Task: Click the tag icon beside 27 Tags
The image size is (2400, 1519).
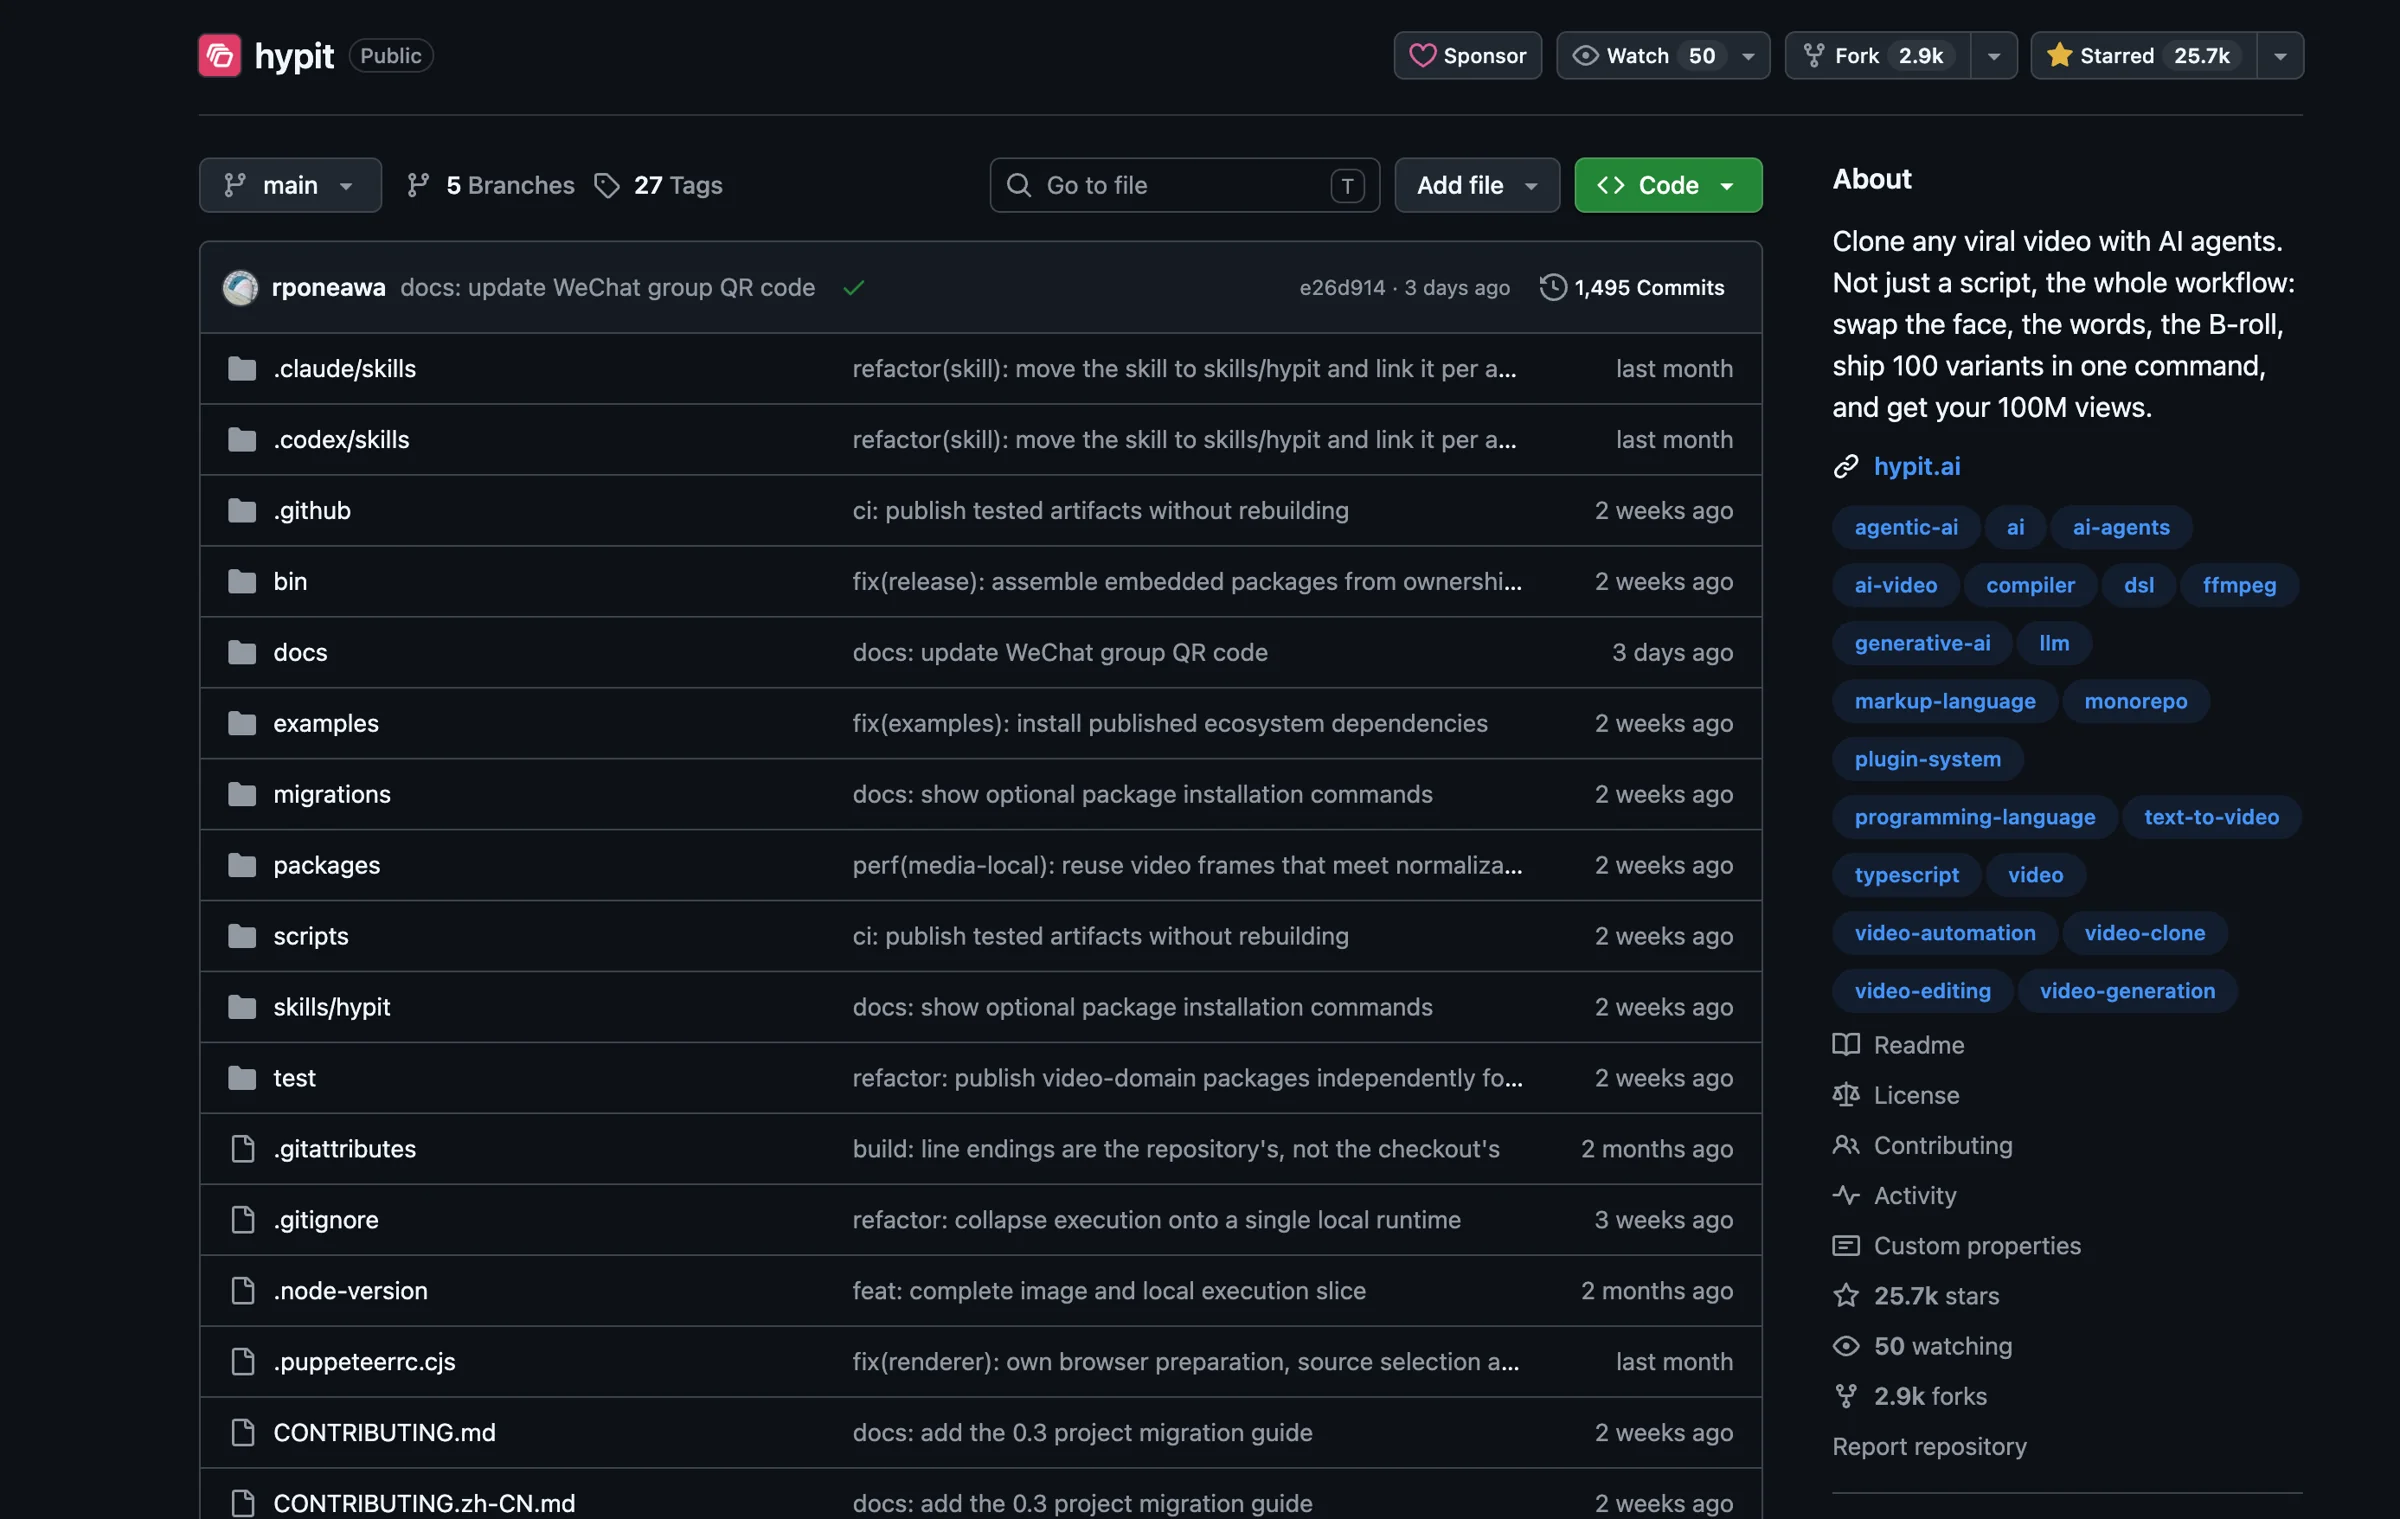Action: (606, 186)
